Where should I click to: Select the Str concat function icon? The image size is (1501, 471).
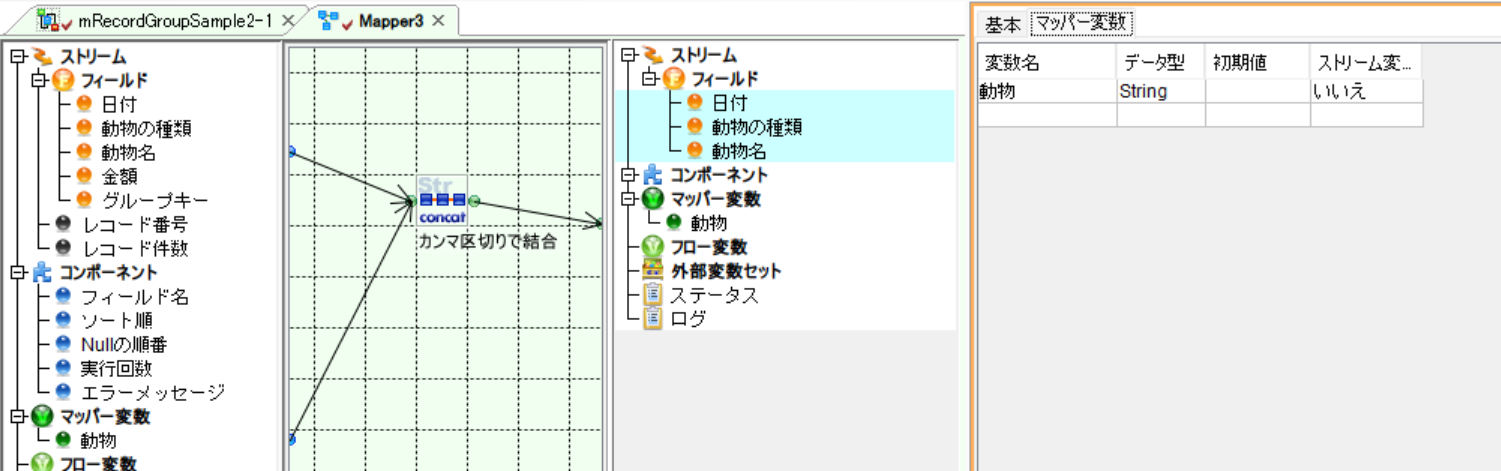pyautogui.click(x=441, y=201)
